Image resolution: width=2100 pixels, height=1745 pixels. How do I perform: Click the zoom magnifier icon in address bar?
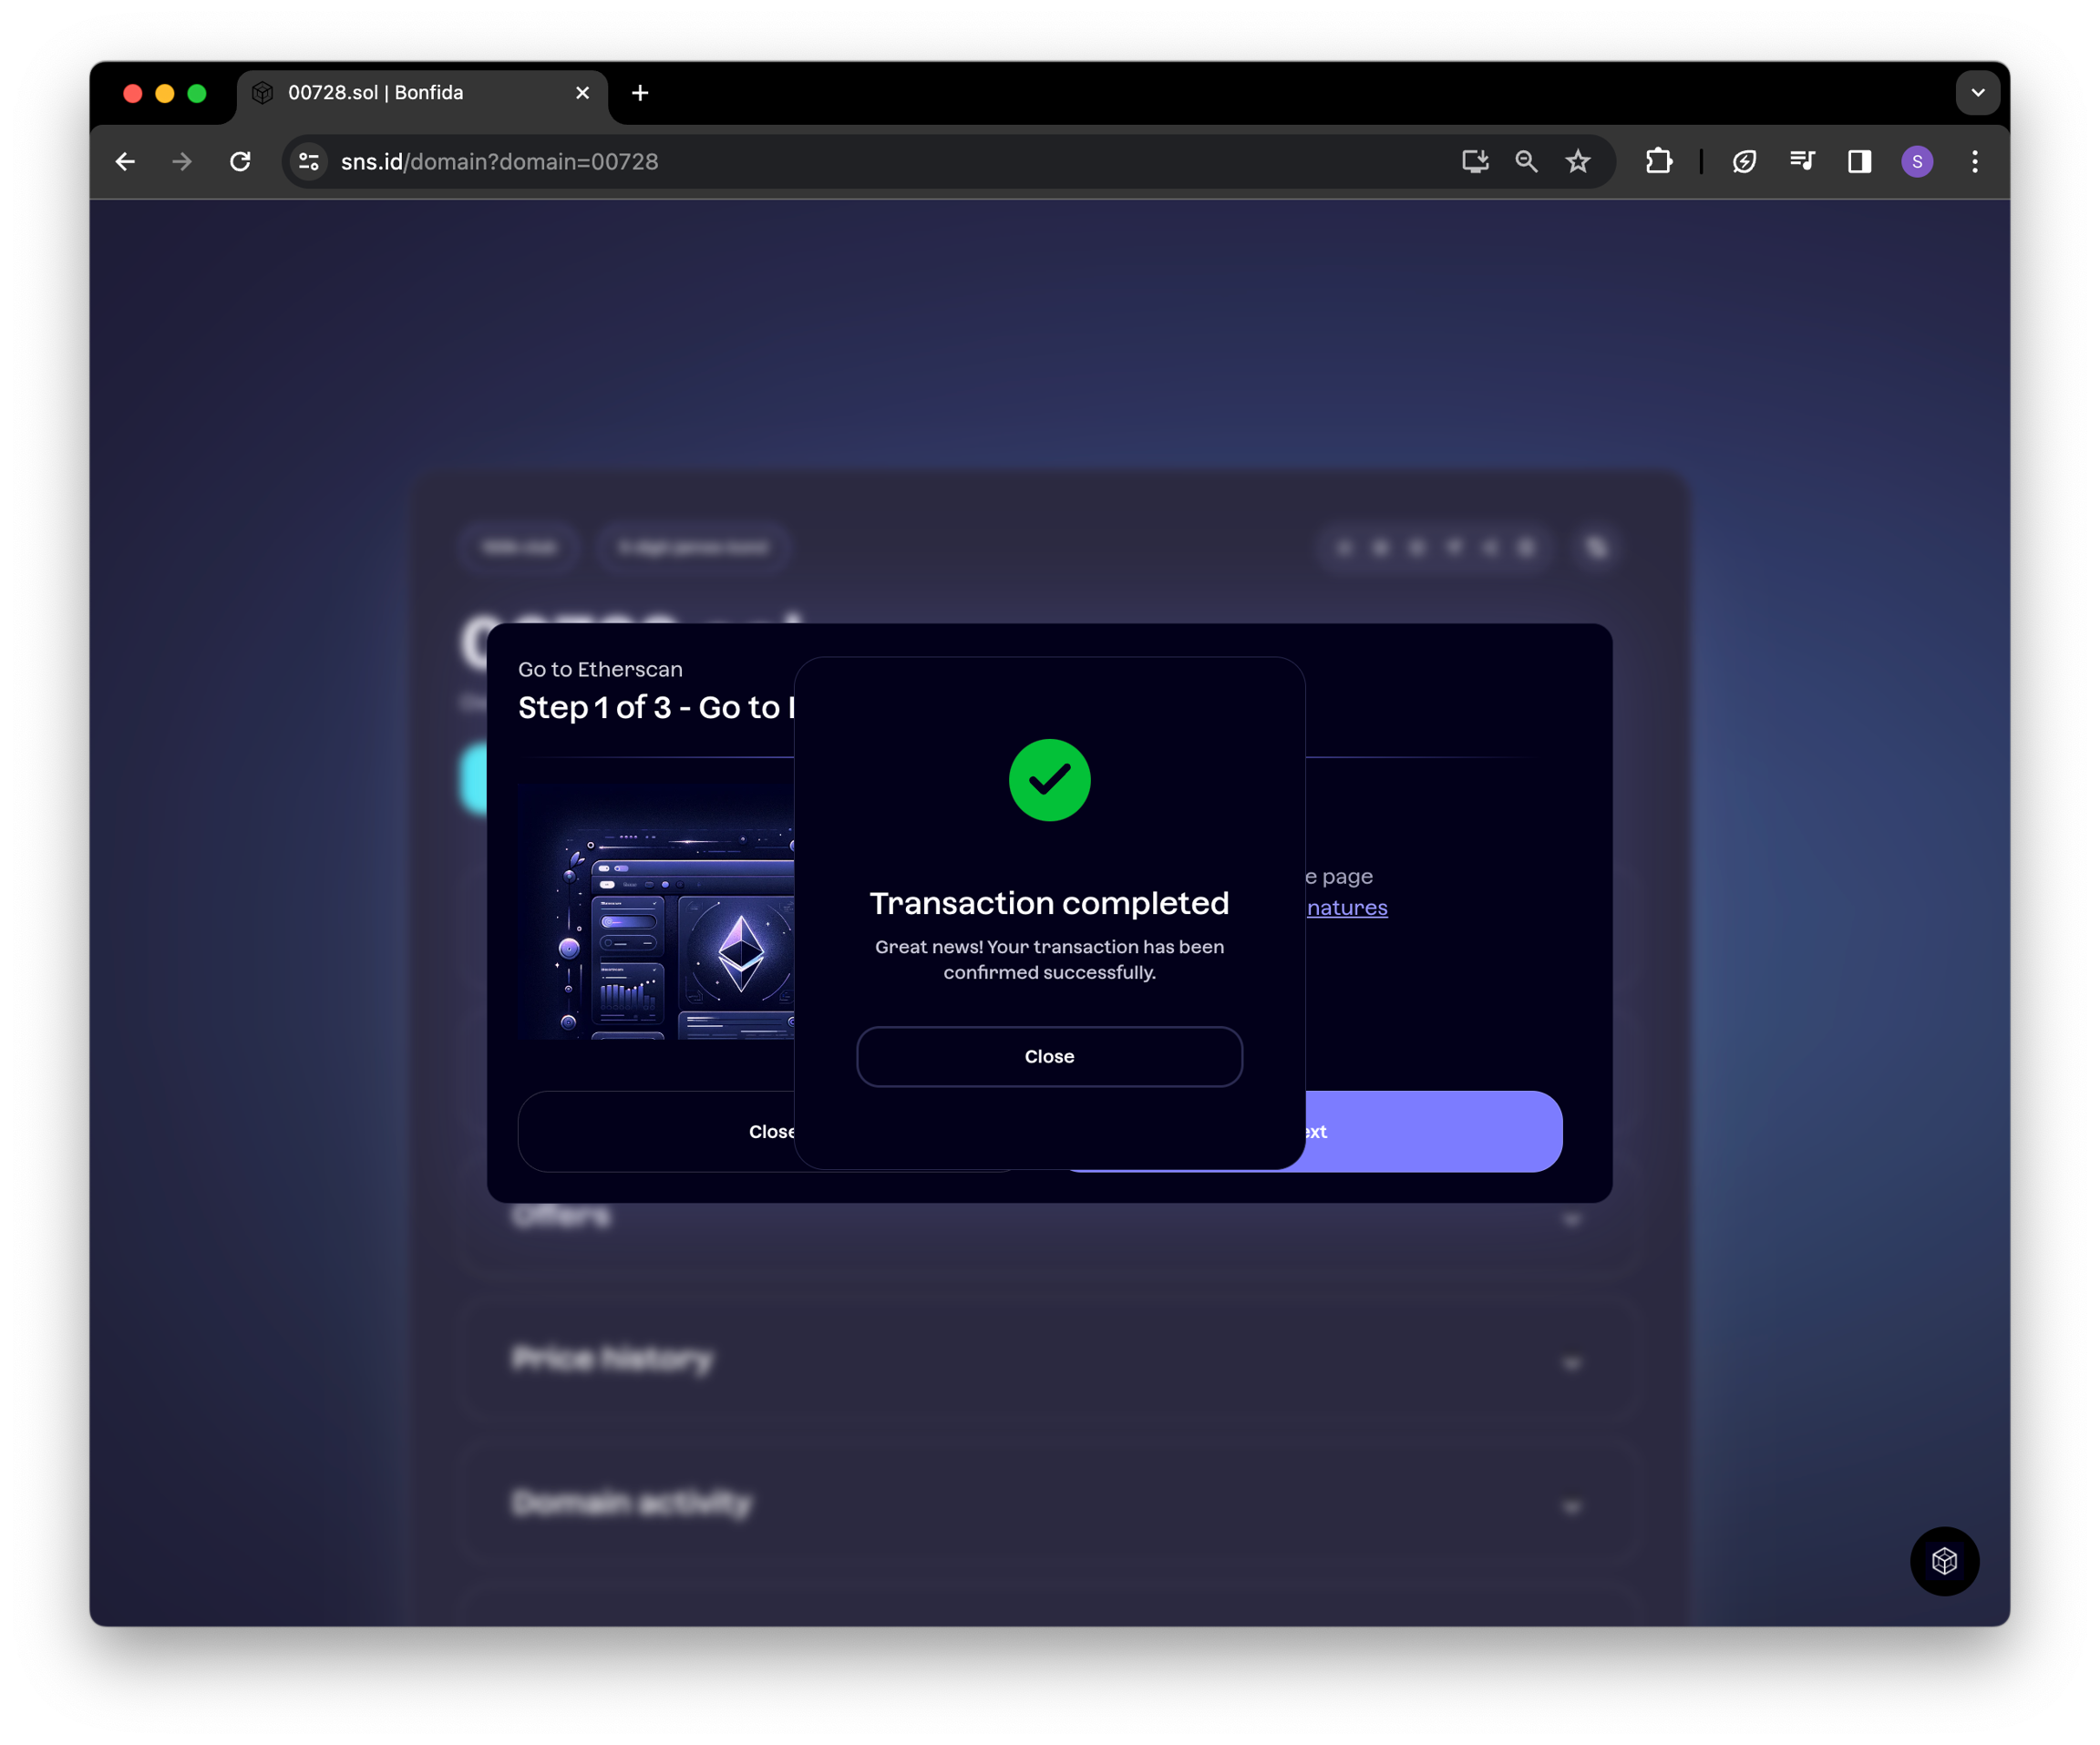(1525, 162)
